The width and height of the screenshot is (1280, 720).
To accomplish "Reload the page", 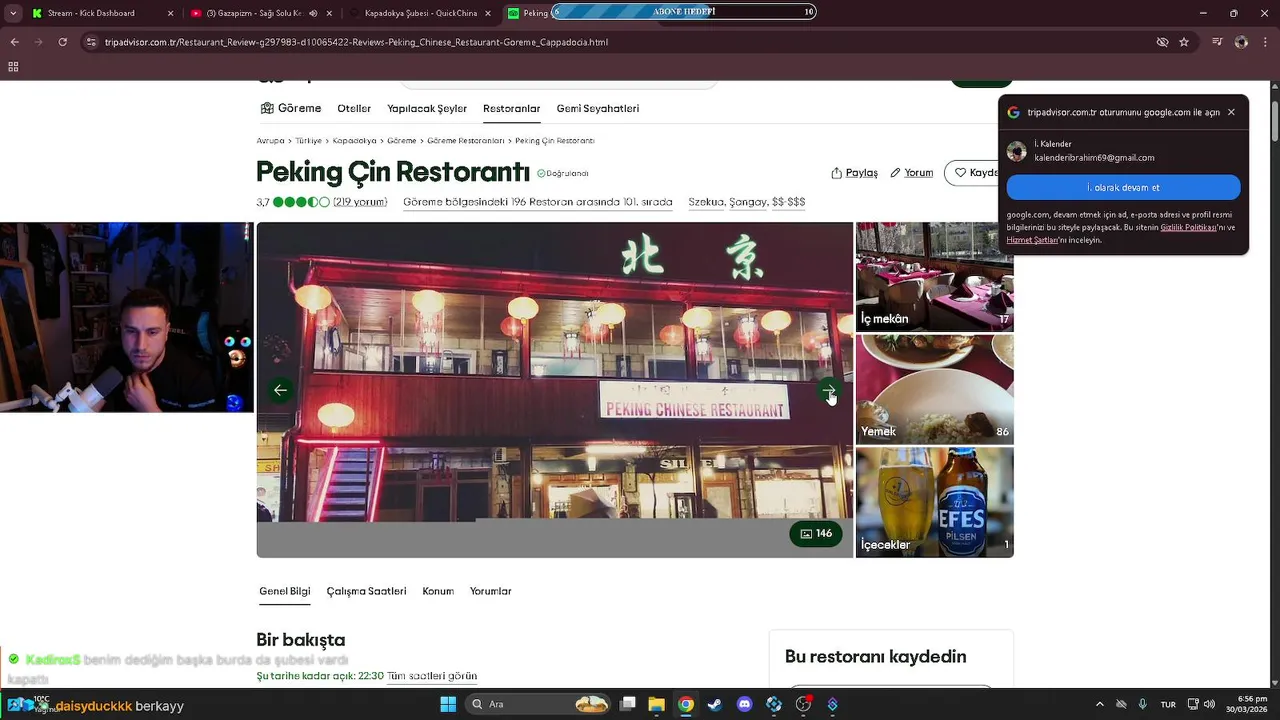I will (62, 42).
